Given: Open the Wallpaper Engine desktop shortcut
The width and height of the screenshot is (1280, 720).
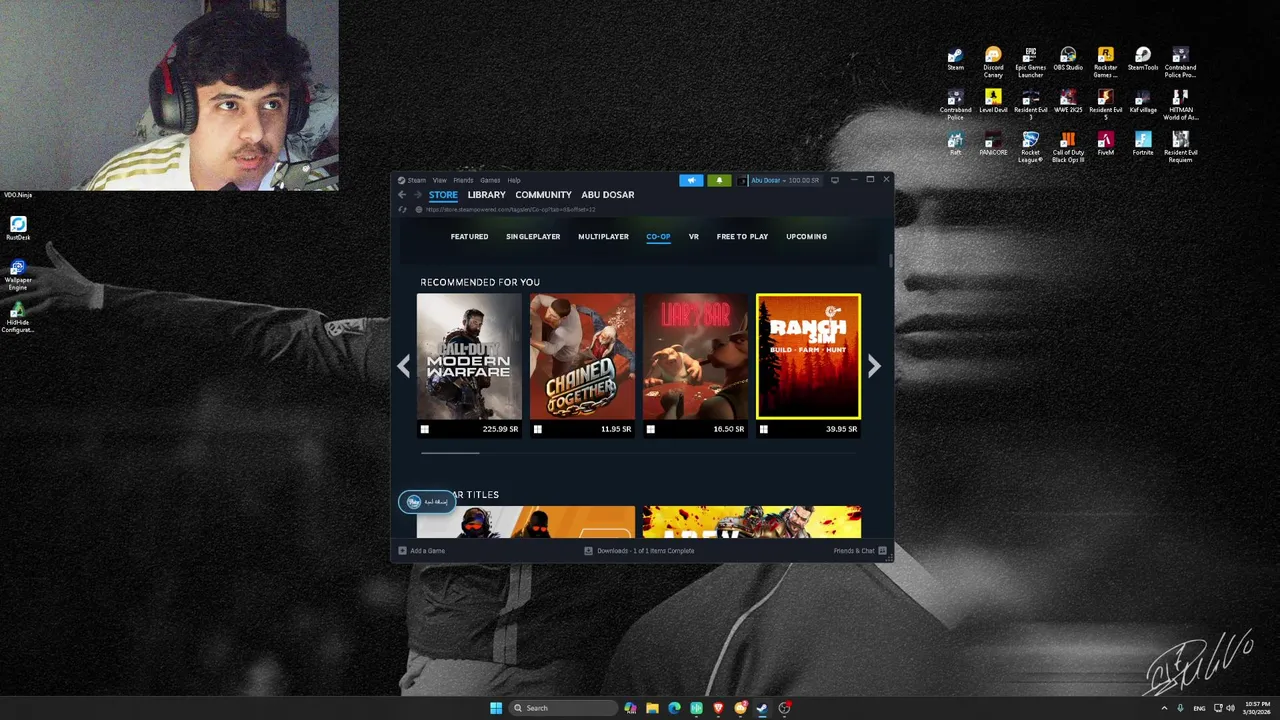Looking at the screenshot, I should coord(18,274).
